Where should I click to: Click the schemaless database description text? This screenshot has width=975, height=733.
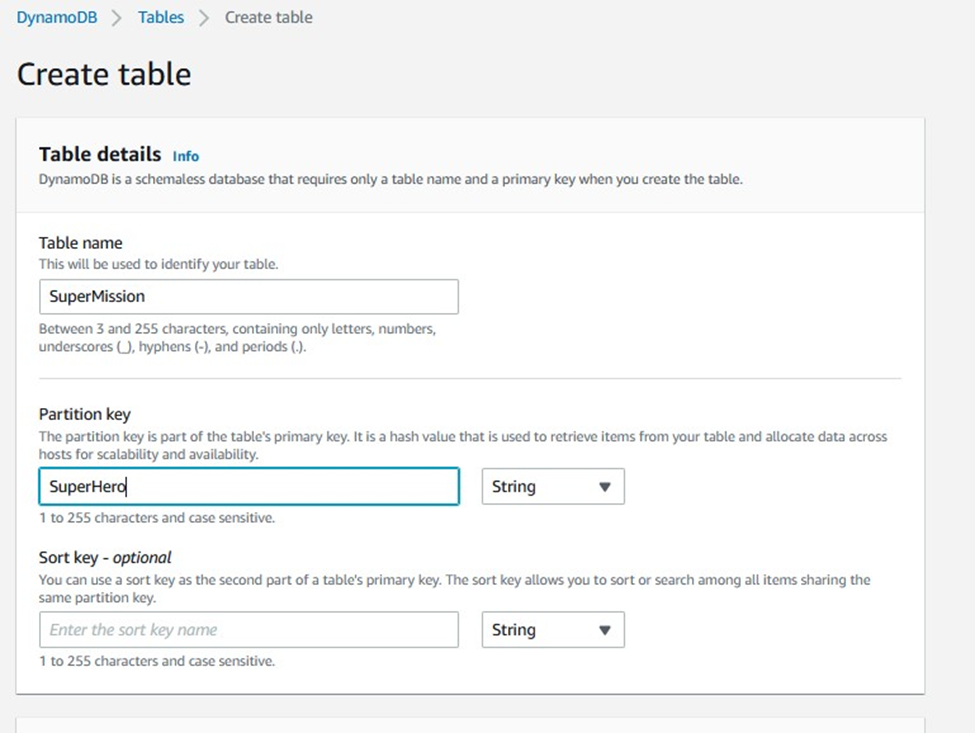[x=390, y=179]
